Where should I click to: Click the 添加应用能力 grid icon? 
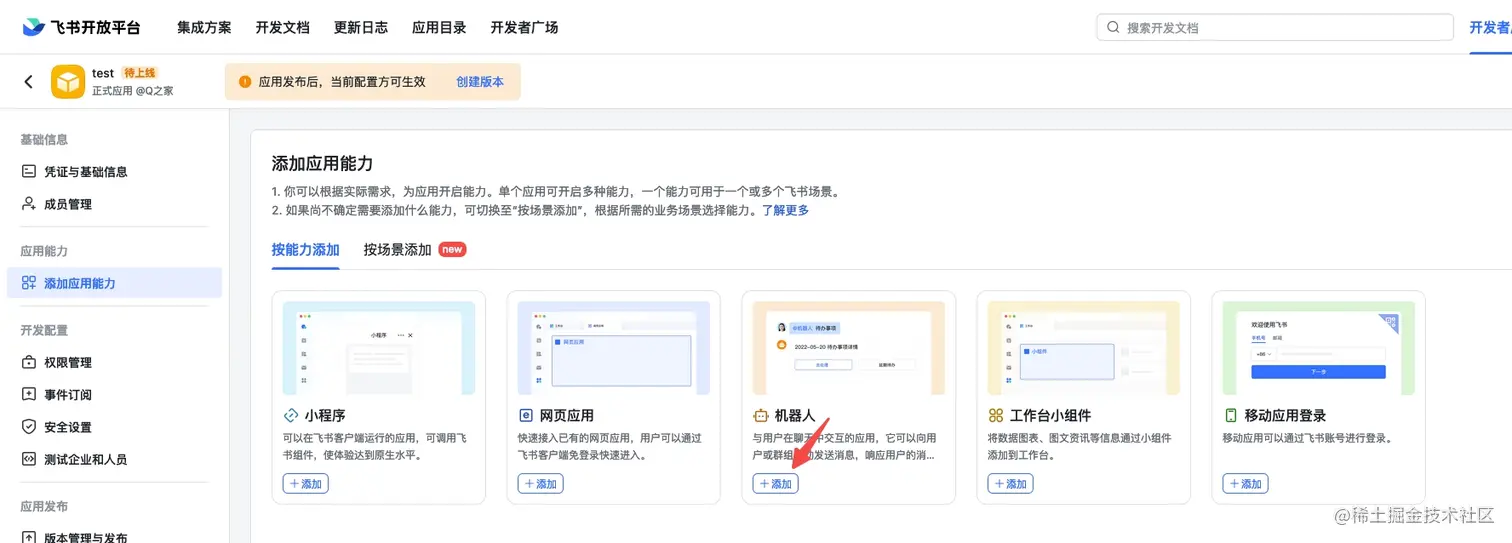click(29, 283)
